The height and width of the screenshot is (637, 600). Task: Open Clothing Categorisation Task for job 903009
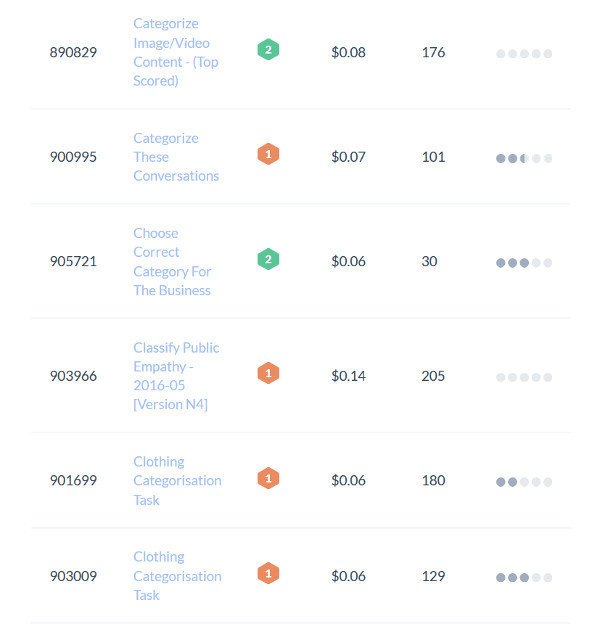[x=178, y=576]
